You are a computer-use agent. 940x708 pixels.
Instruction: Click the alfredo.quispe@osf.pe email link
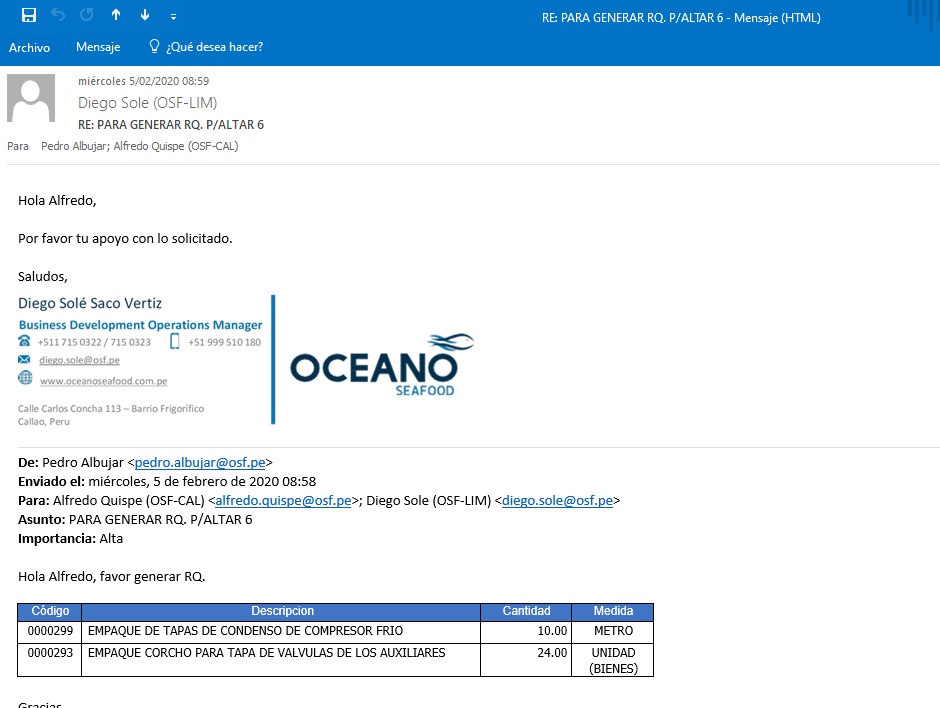pyautogui.click(x=283, y=500)
